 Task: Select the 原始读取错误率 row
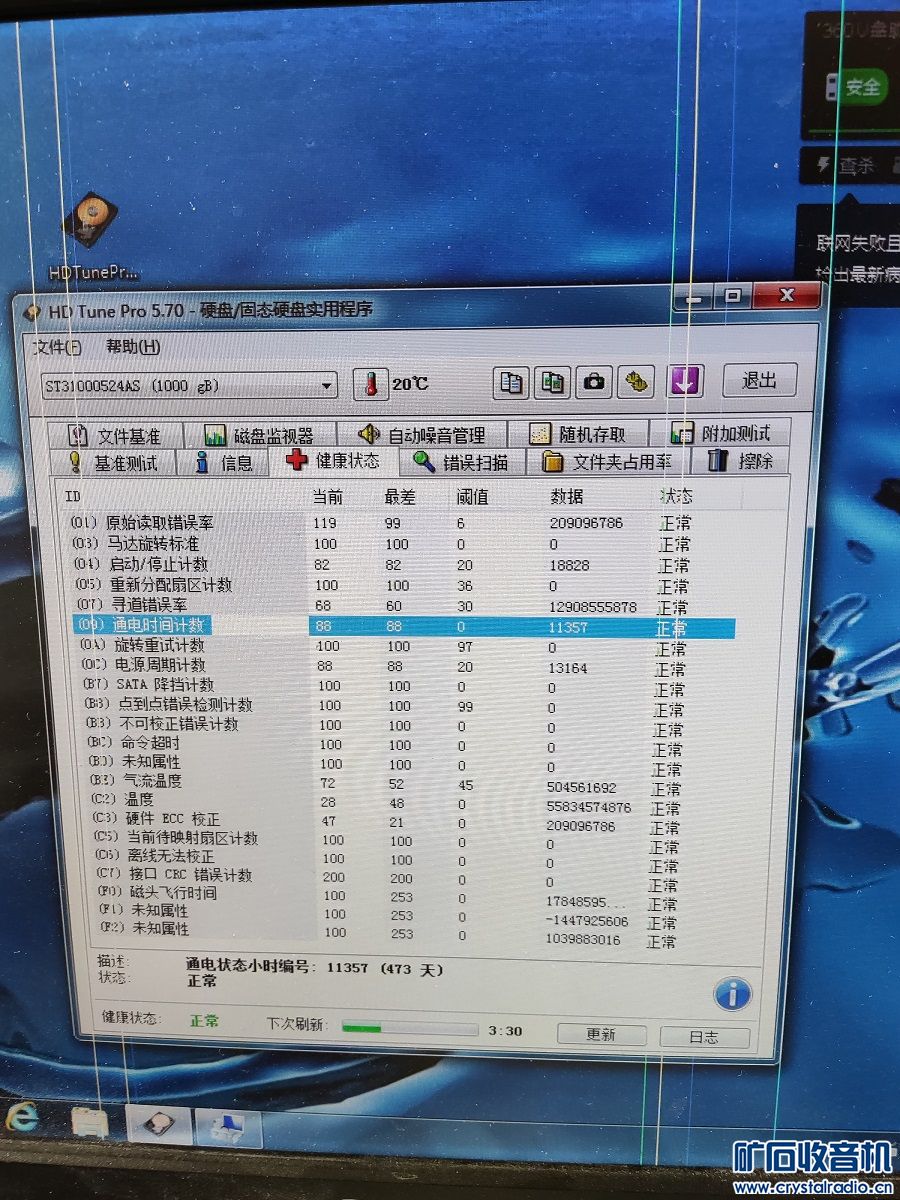point(400,523)
